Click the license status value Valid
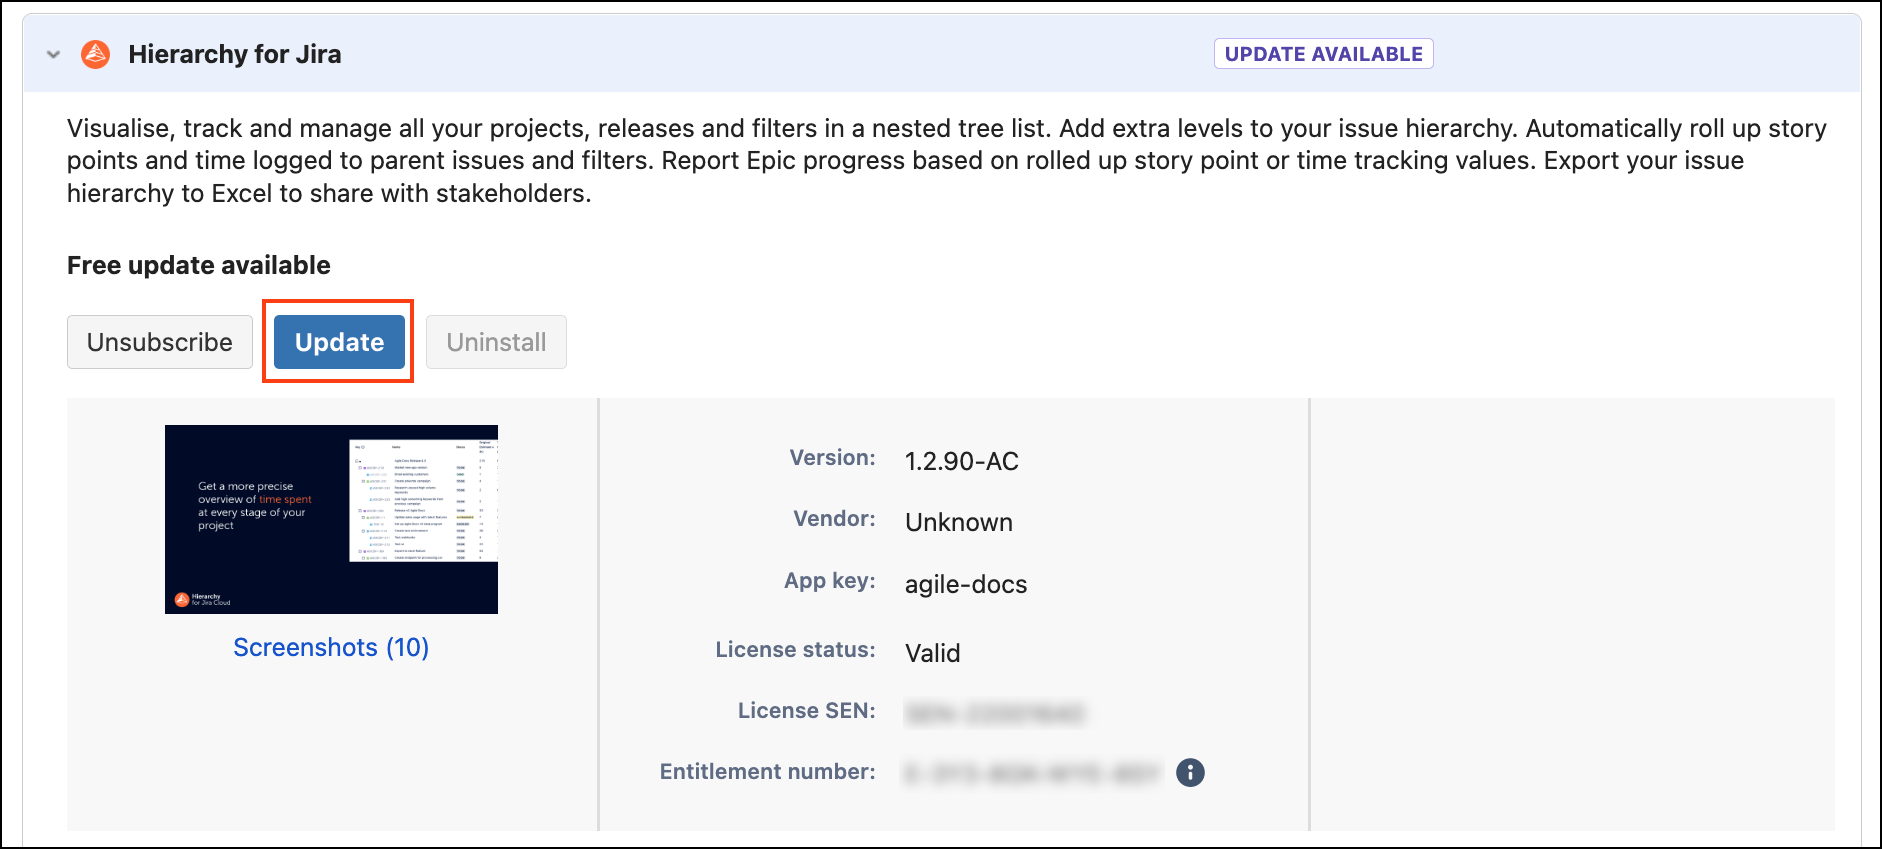Image resolution: width=1882 pixels, height=849 pixels. 933,653
